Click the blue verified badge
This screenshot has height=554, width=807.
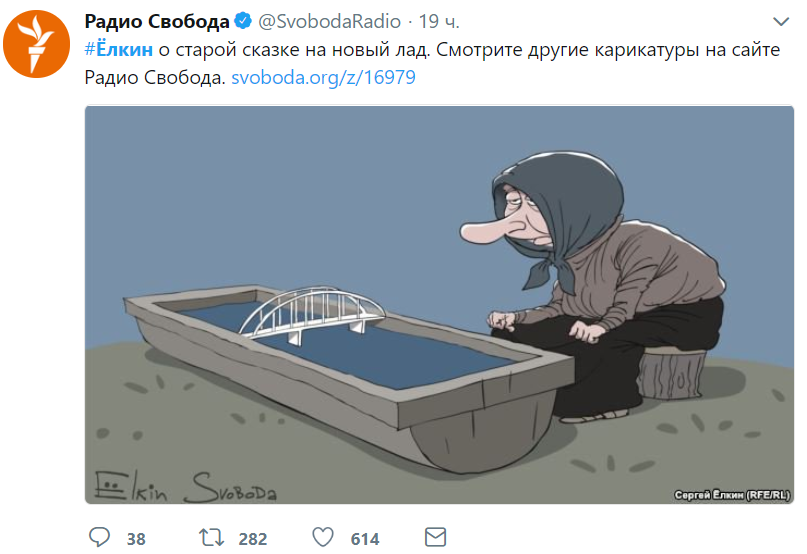point(243,21)
